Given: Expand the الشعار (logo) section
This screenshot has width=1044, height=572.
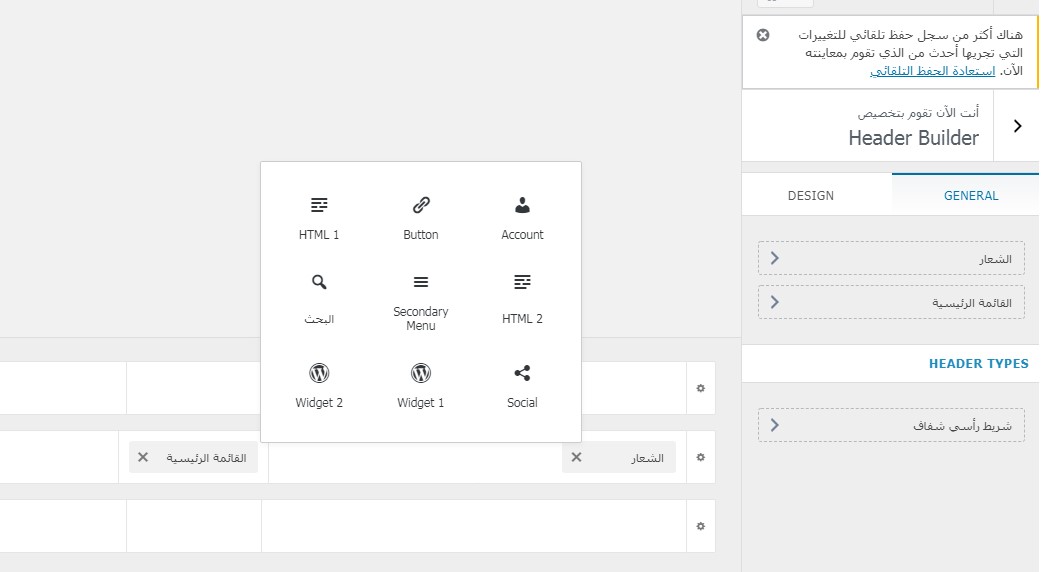Looking at the screenshot, I should point(891,259).
